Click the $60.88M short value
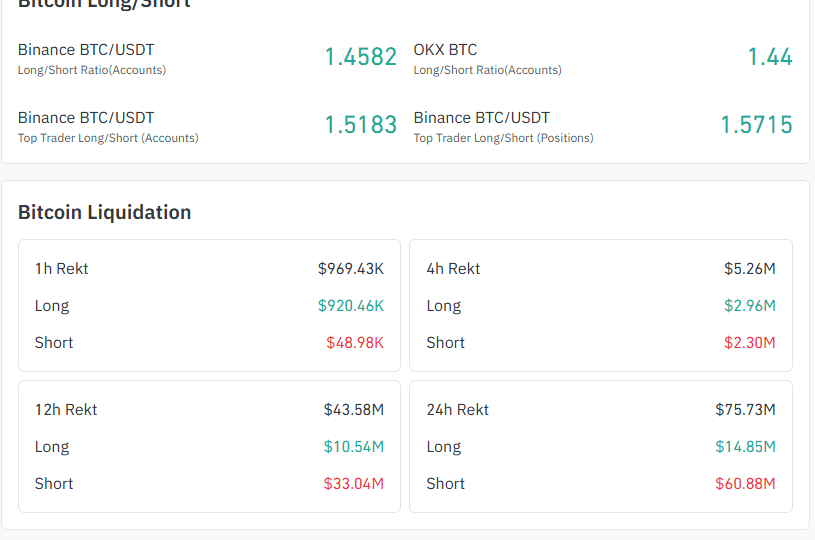The width and height of the screenshot is (815, 540). pos(745,483)
